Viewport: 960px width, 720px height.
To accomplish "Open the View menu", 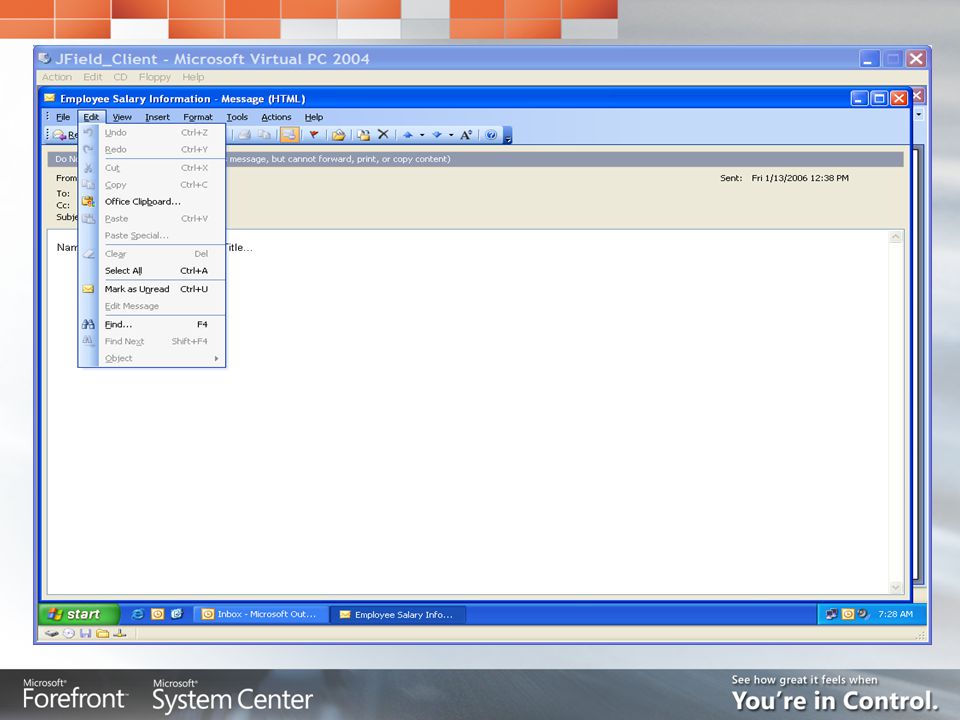I will pos(122,117).
